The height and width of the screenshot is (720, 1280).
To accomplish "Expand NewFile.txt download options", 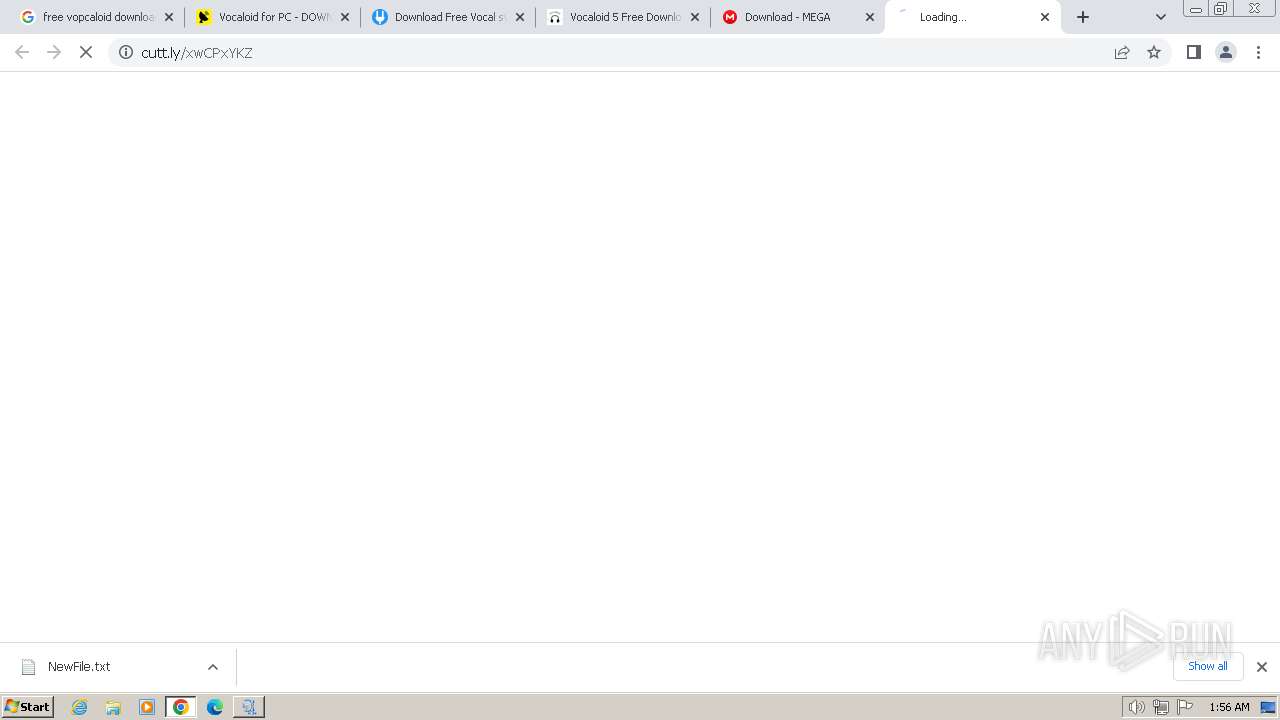I will click(x=213, y=667).
